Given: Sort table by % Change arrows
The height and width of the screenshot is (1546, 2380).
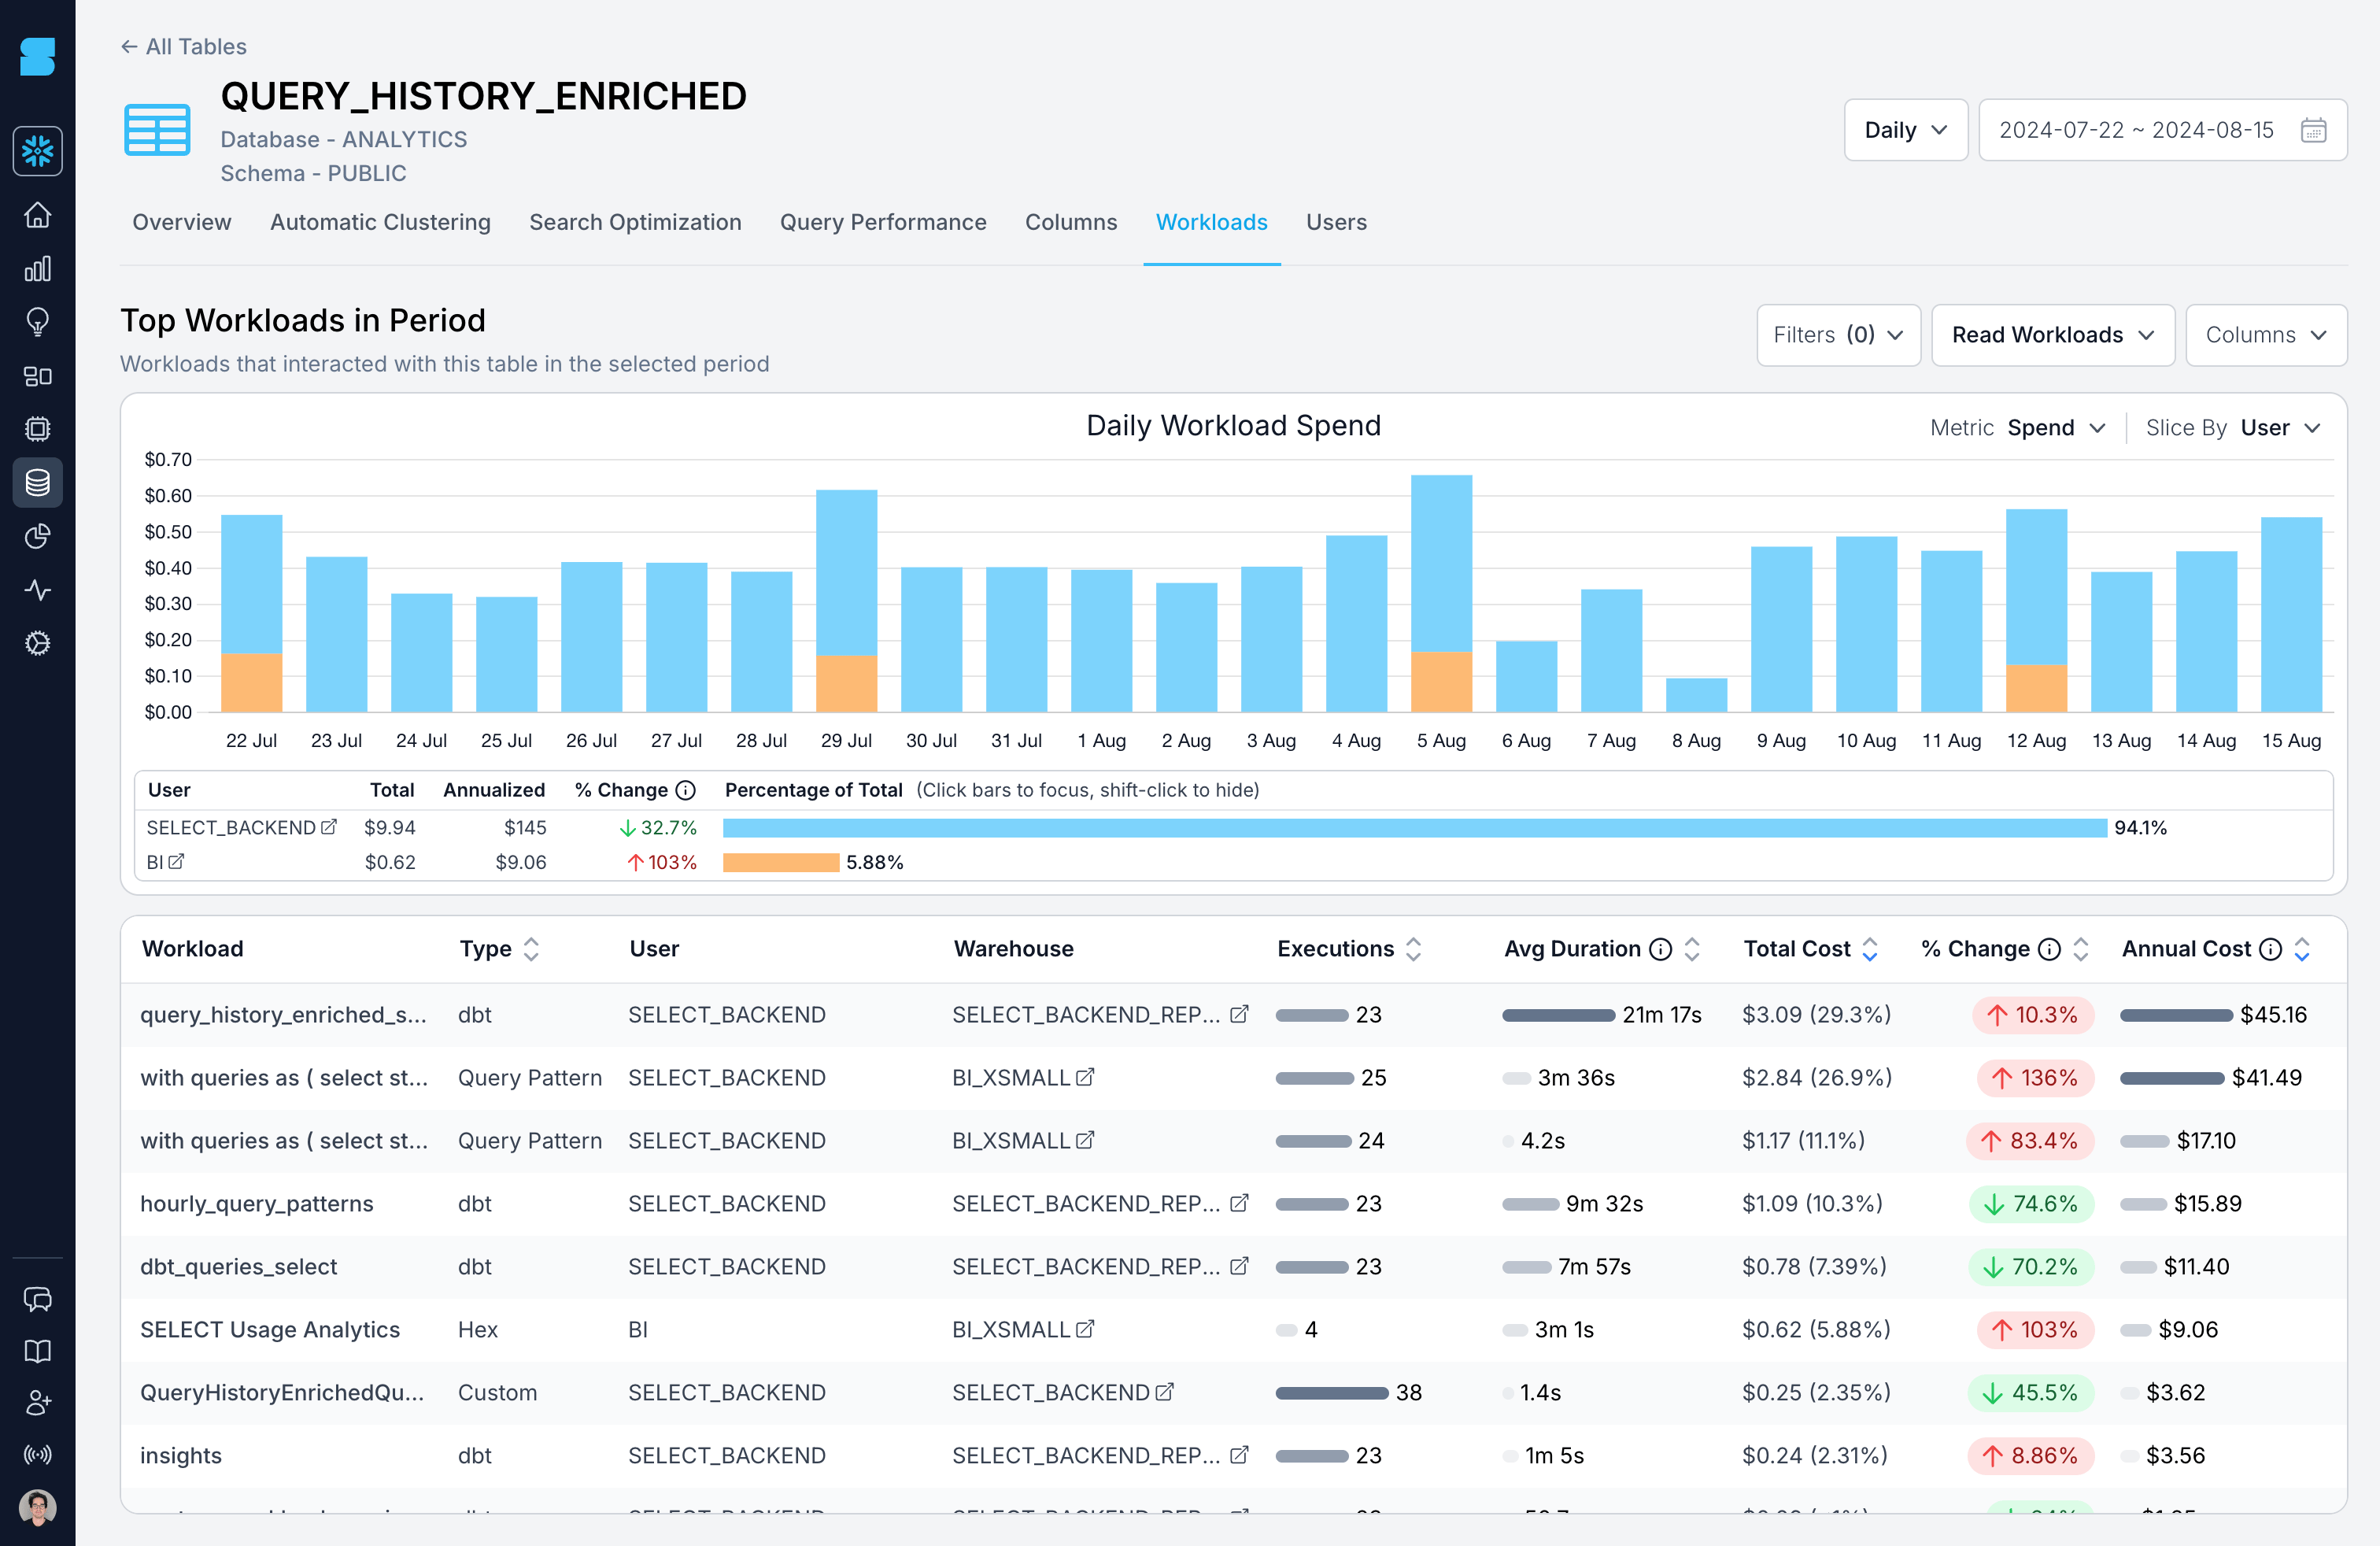Looking at the screenshot, I should click(2080, 949).
